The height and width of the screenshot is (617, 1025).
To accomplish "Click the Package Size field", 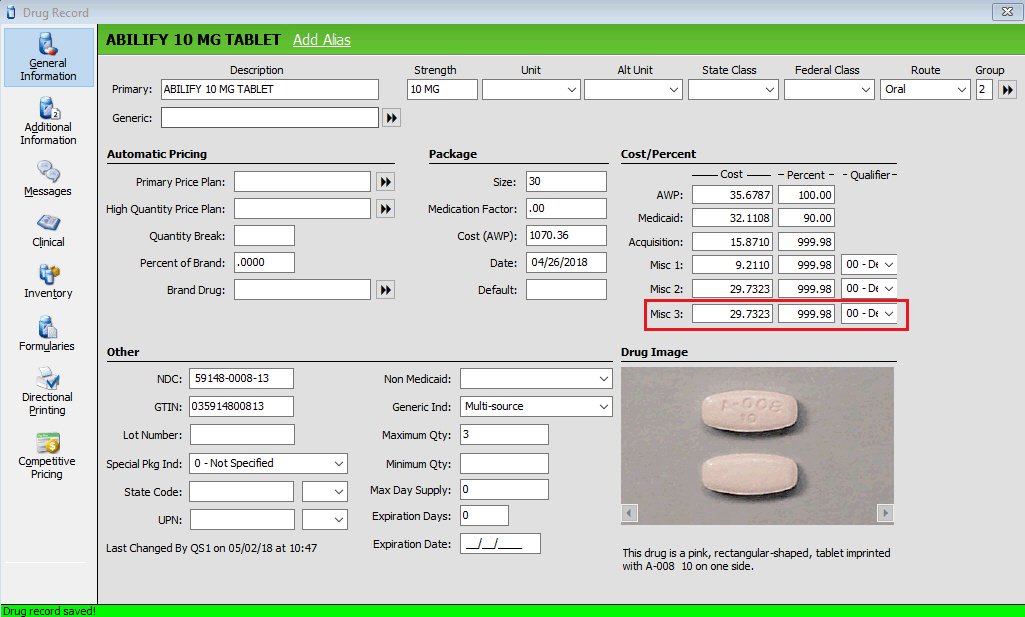I will 566,182.
